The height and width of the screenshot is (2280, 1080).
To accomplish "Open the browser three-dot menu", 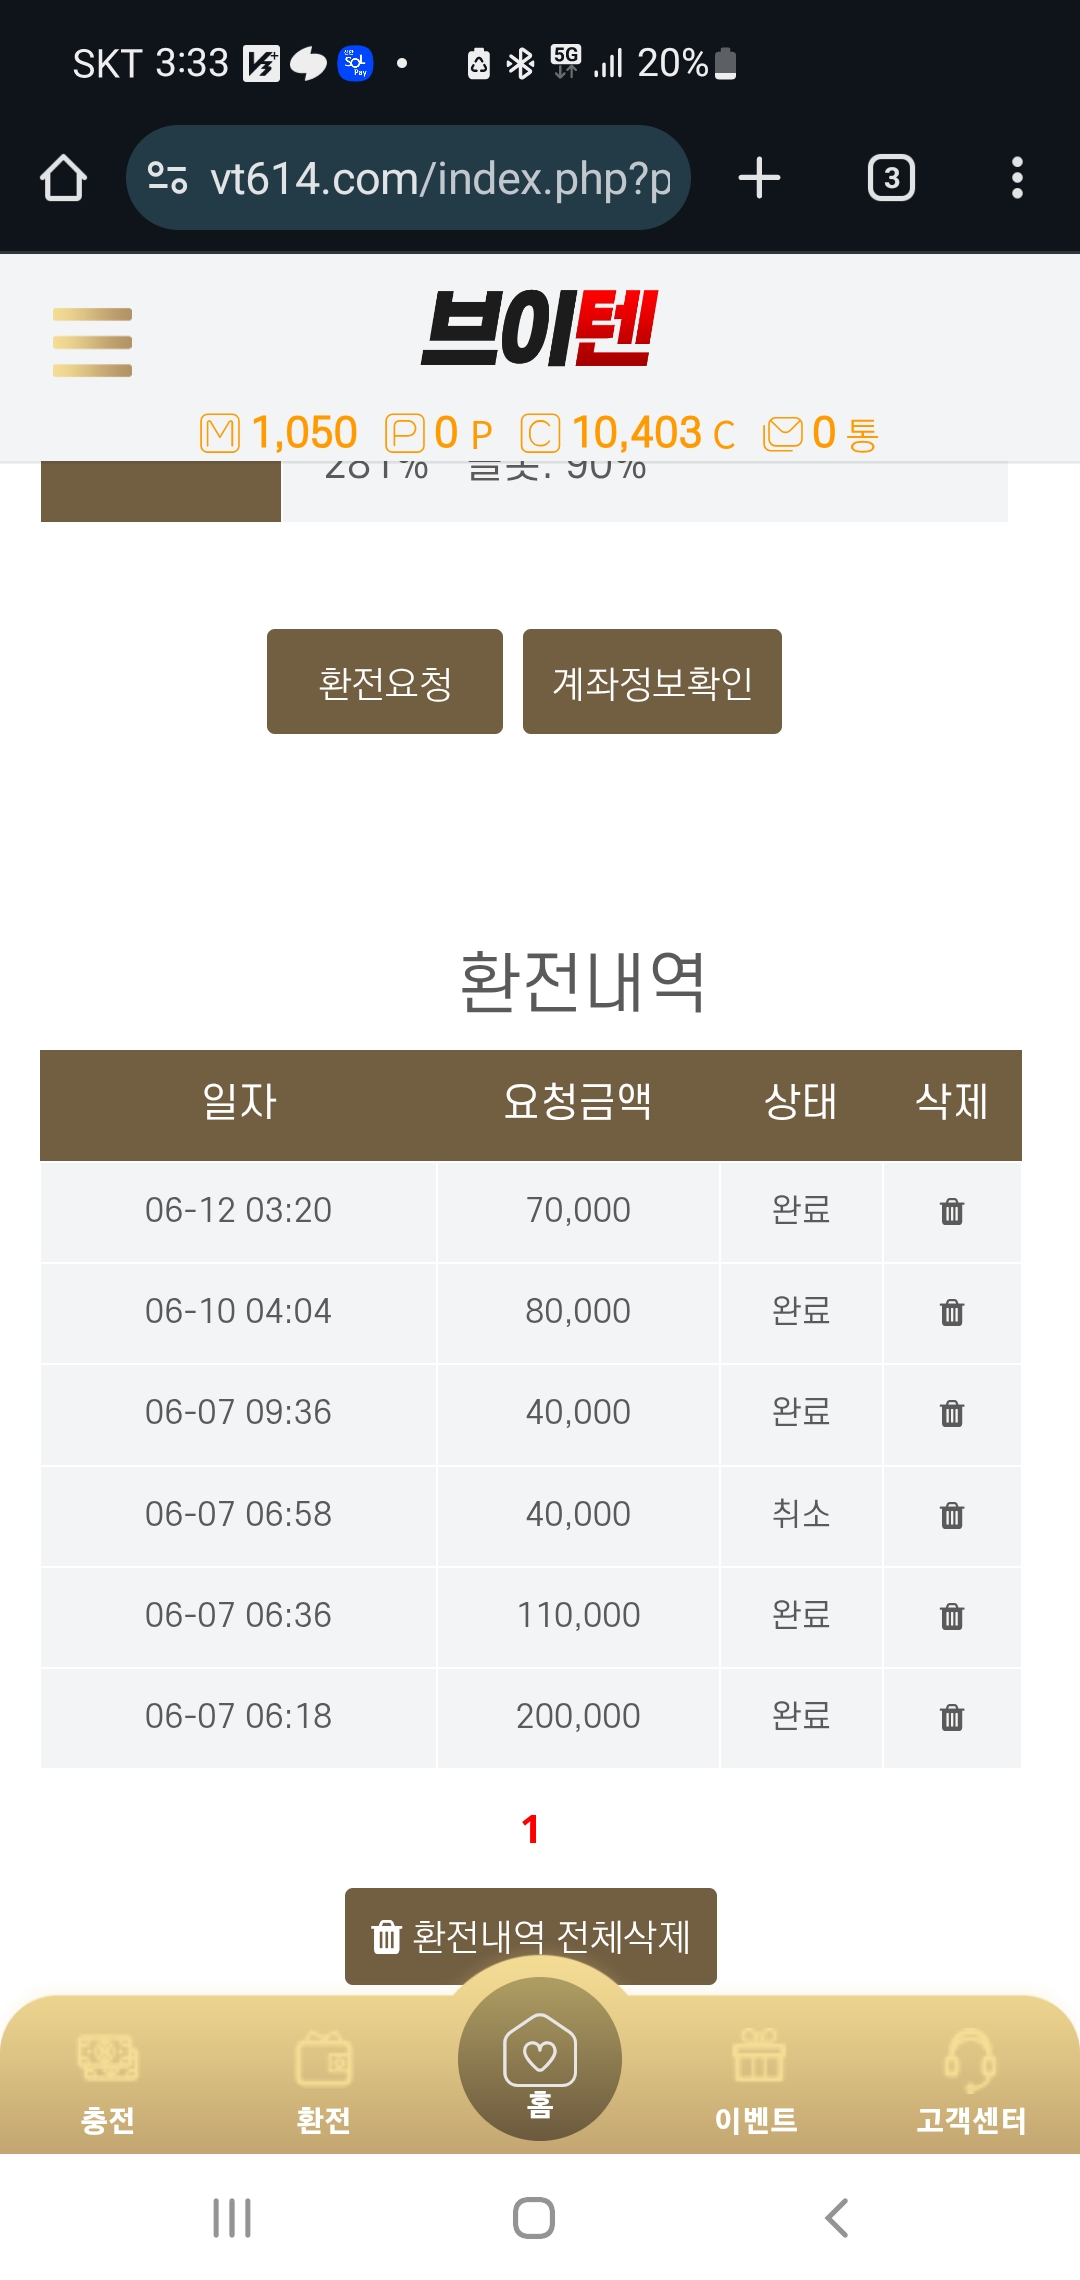I will (x=1017, y=178).
